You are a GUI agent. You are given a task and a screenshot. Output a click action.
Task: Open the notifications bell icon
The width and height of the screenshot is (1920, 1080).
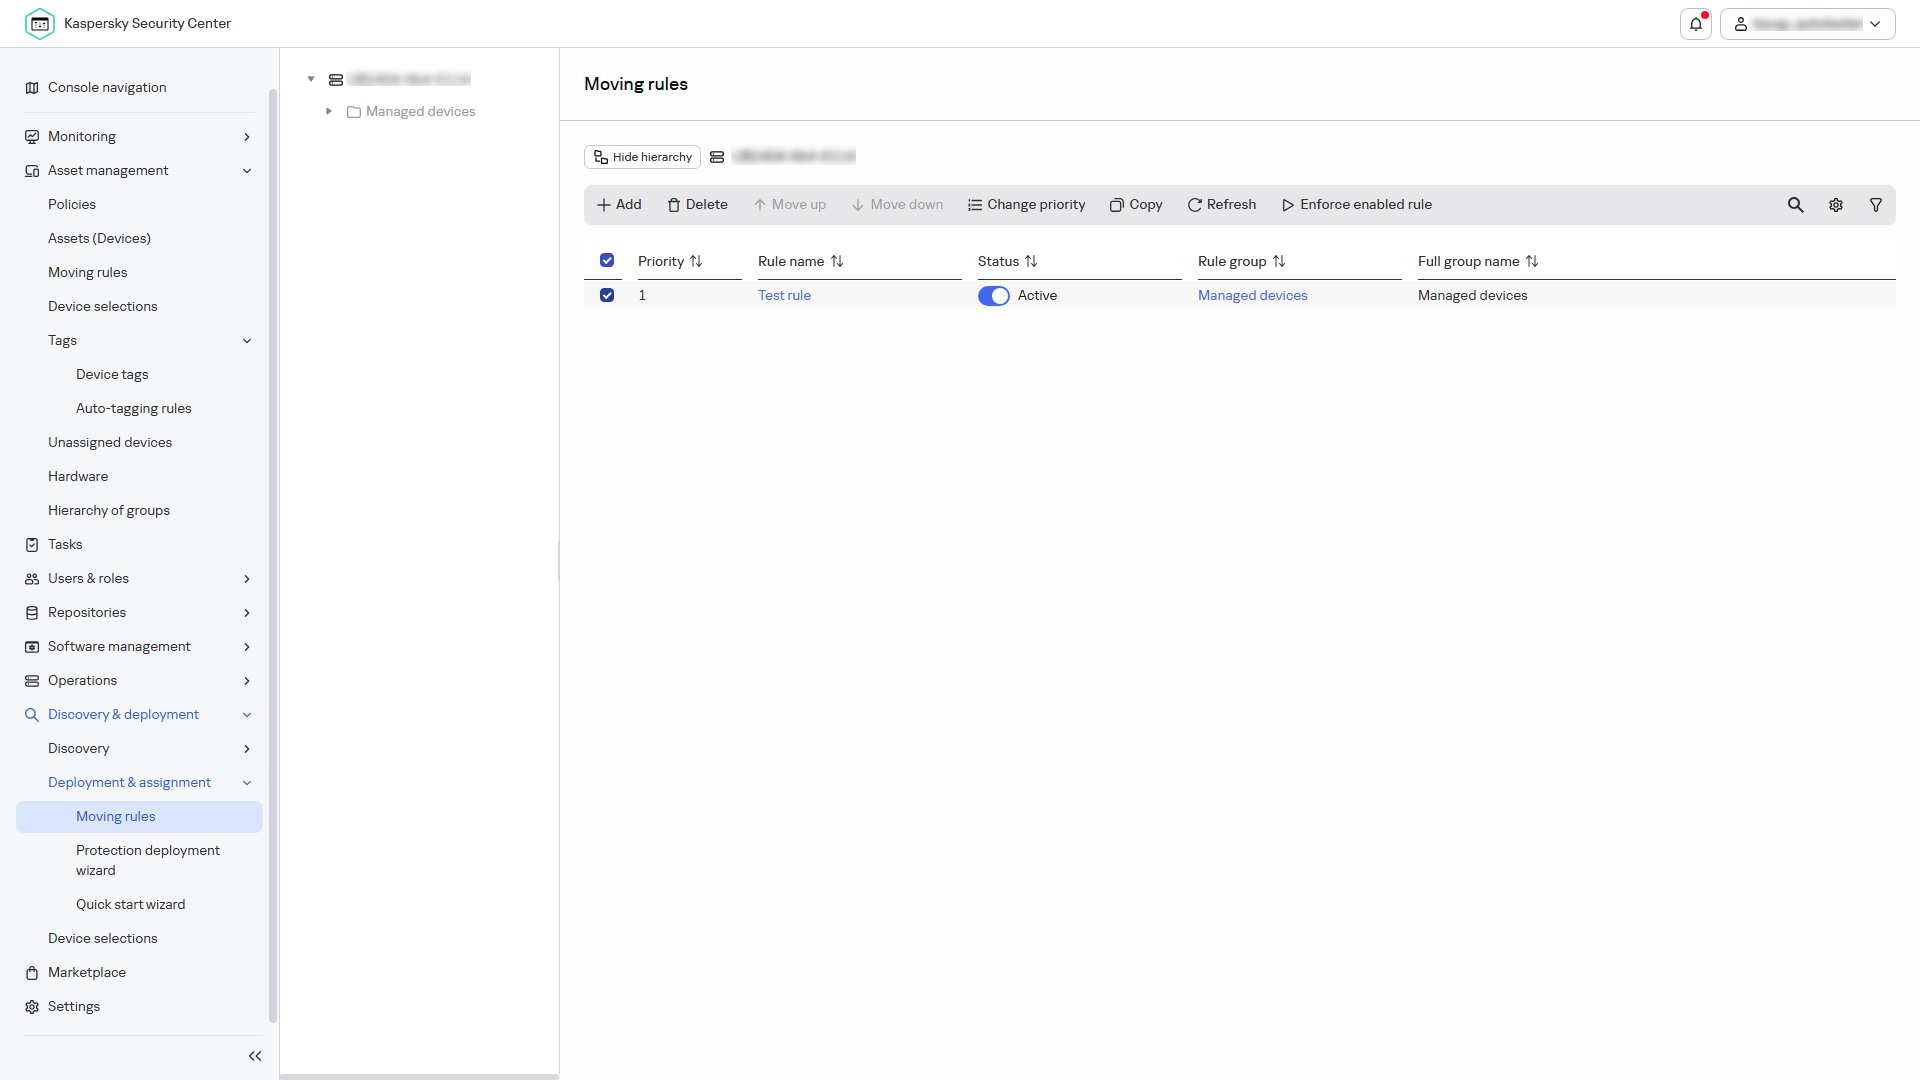[1696, 24]
